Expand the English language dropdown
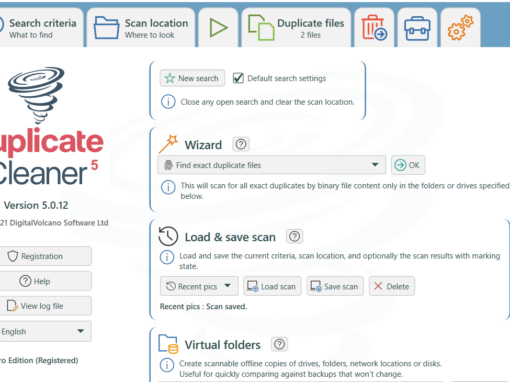Viewport: 510px width, 382px height. point(45,331)
